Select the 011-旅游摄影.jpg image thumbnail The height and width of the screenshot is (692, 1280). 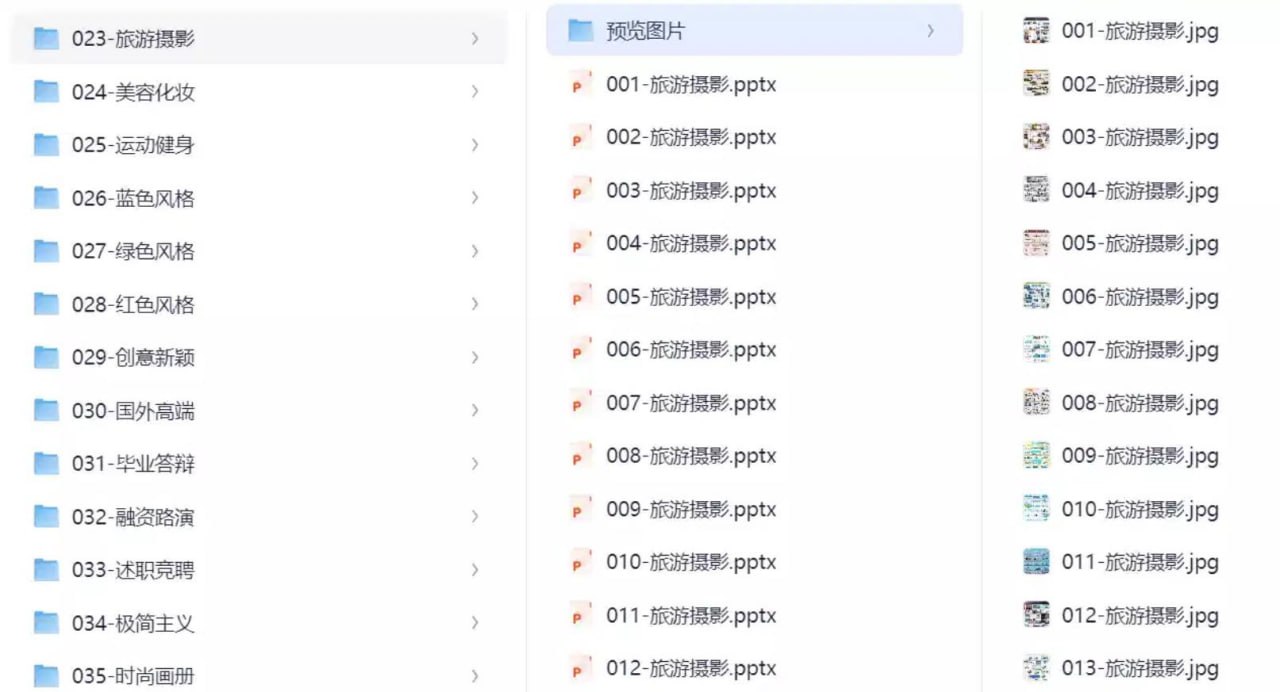click(1037, 562)
